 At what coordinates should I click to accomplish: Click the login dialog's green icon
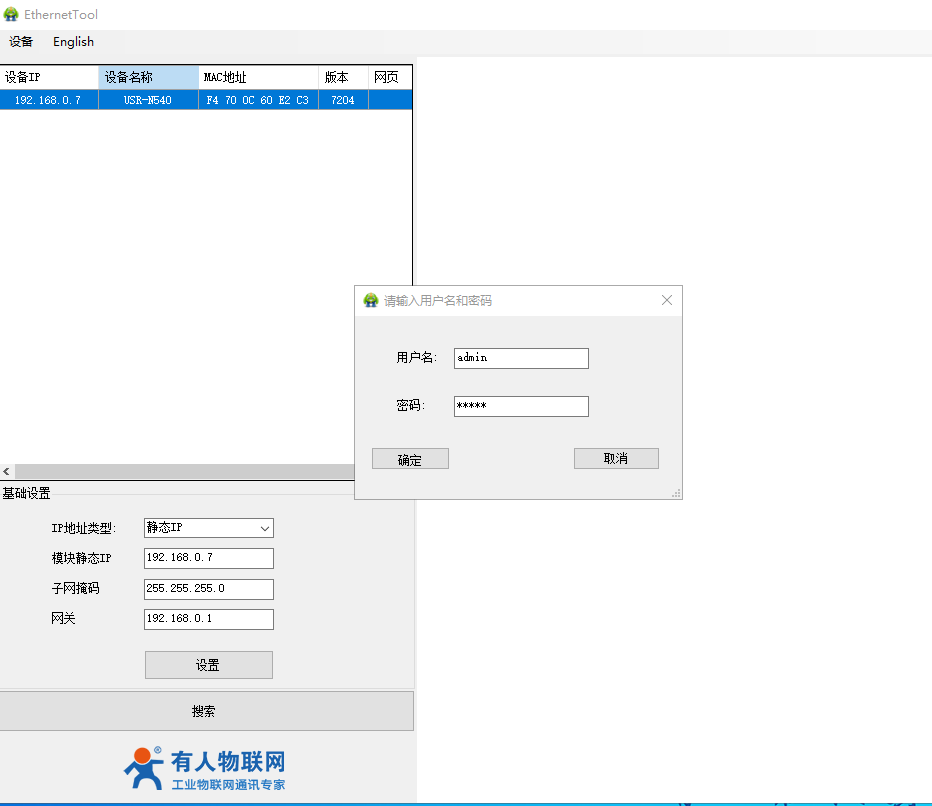(x=371, y=300)
